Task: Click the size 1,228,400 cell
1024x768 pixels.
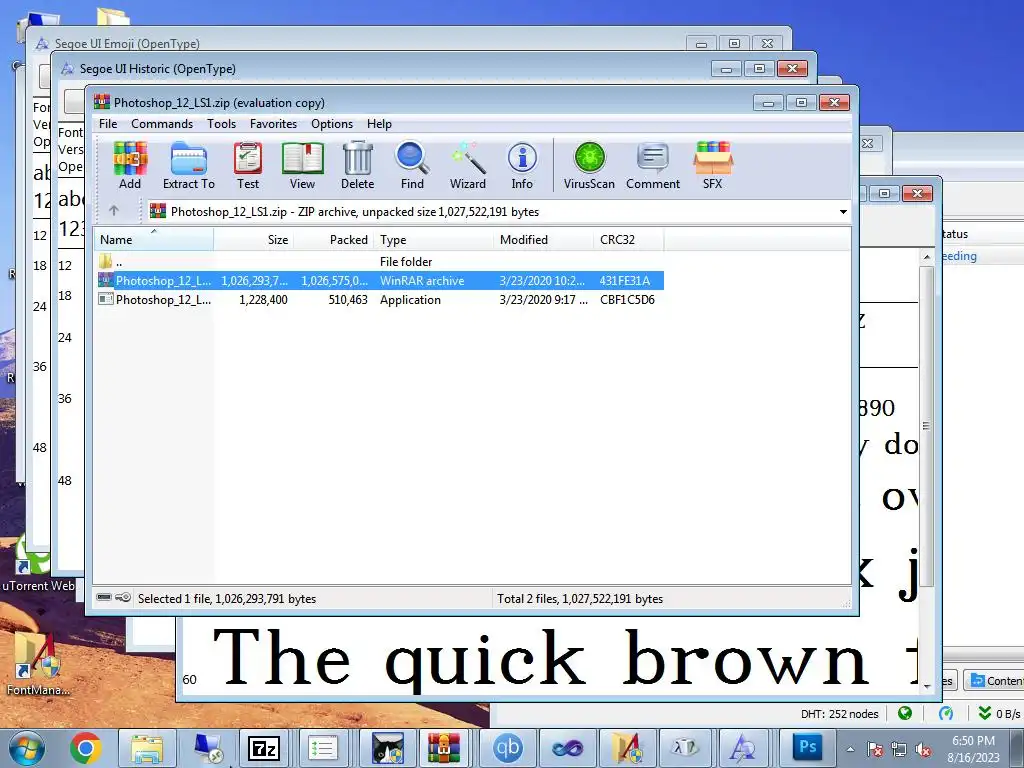Action: tap(263, 300)
